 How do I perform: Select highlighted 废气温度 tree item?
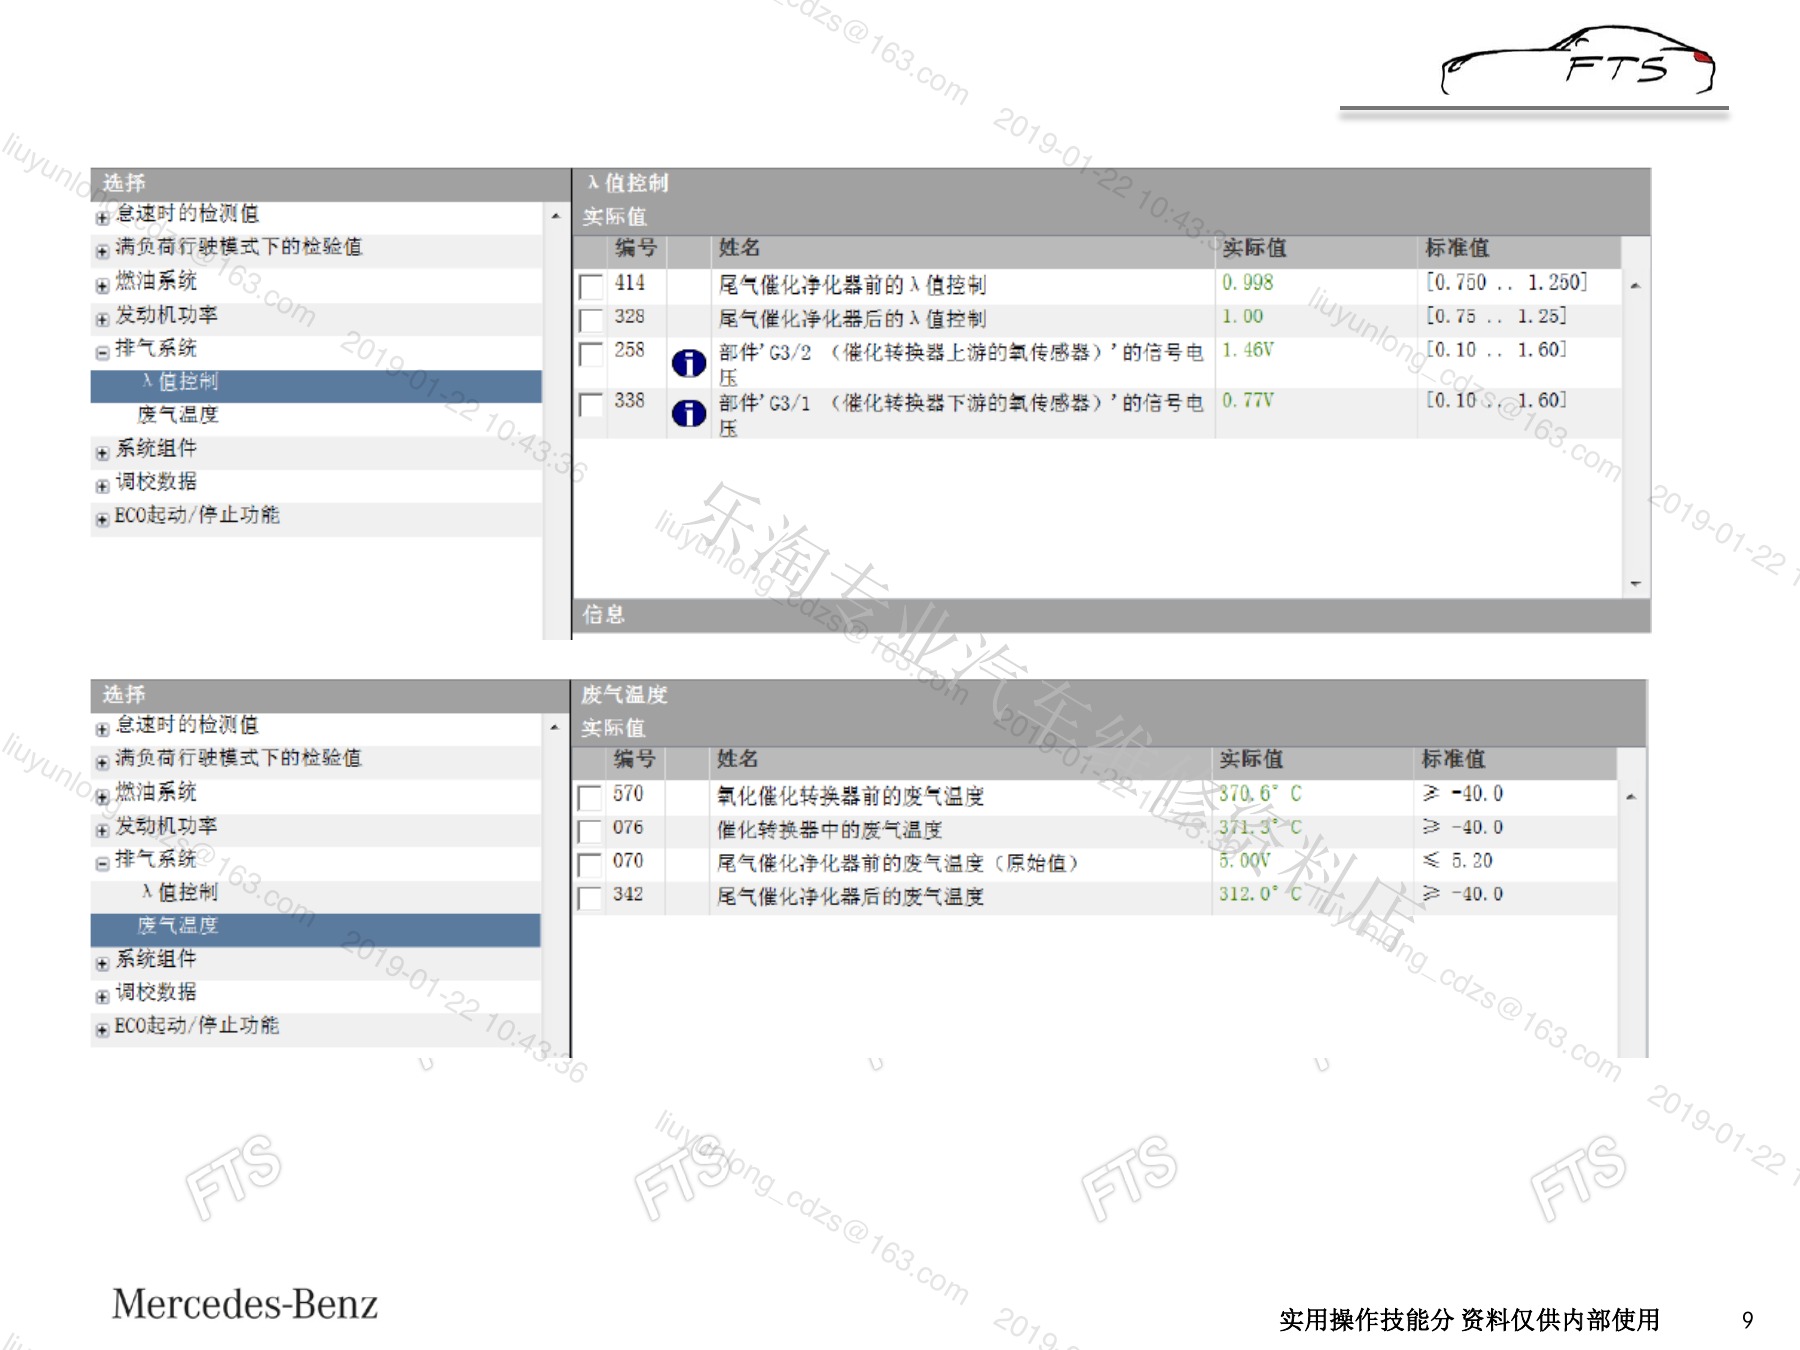[x=316, y=928]
